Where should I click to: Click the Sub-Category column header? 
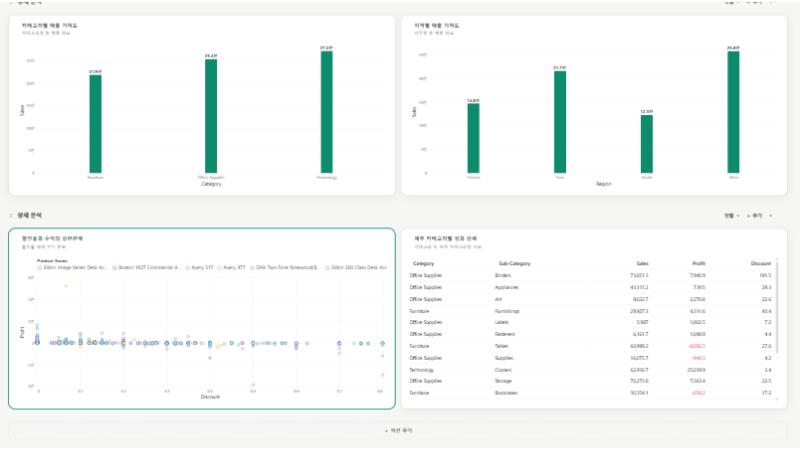click(514, 263)
